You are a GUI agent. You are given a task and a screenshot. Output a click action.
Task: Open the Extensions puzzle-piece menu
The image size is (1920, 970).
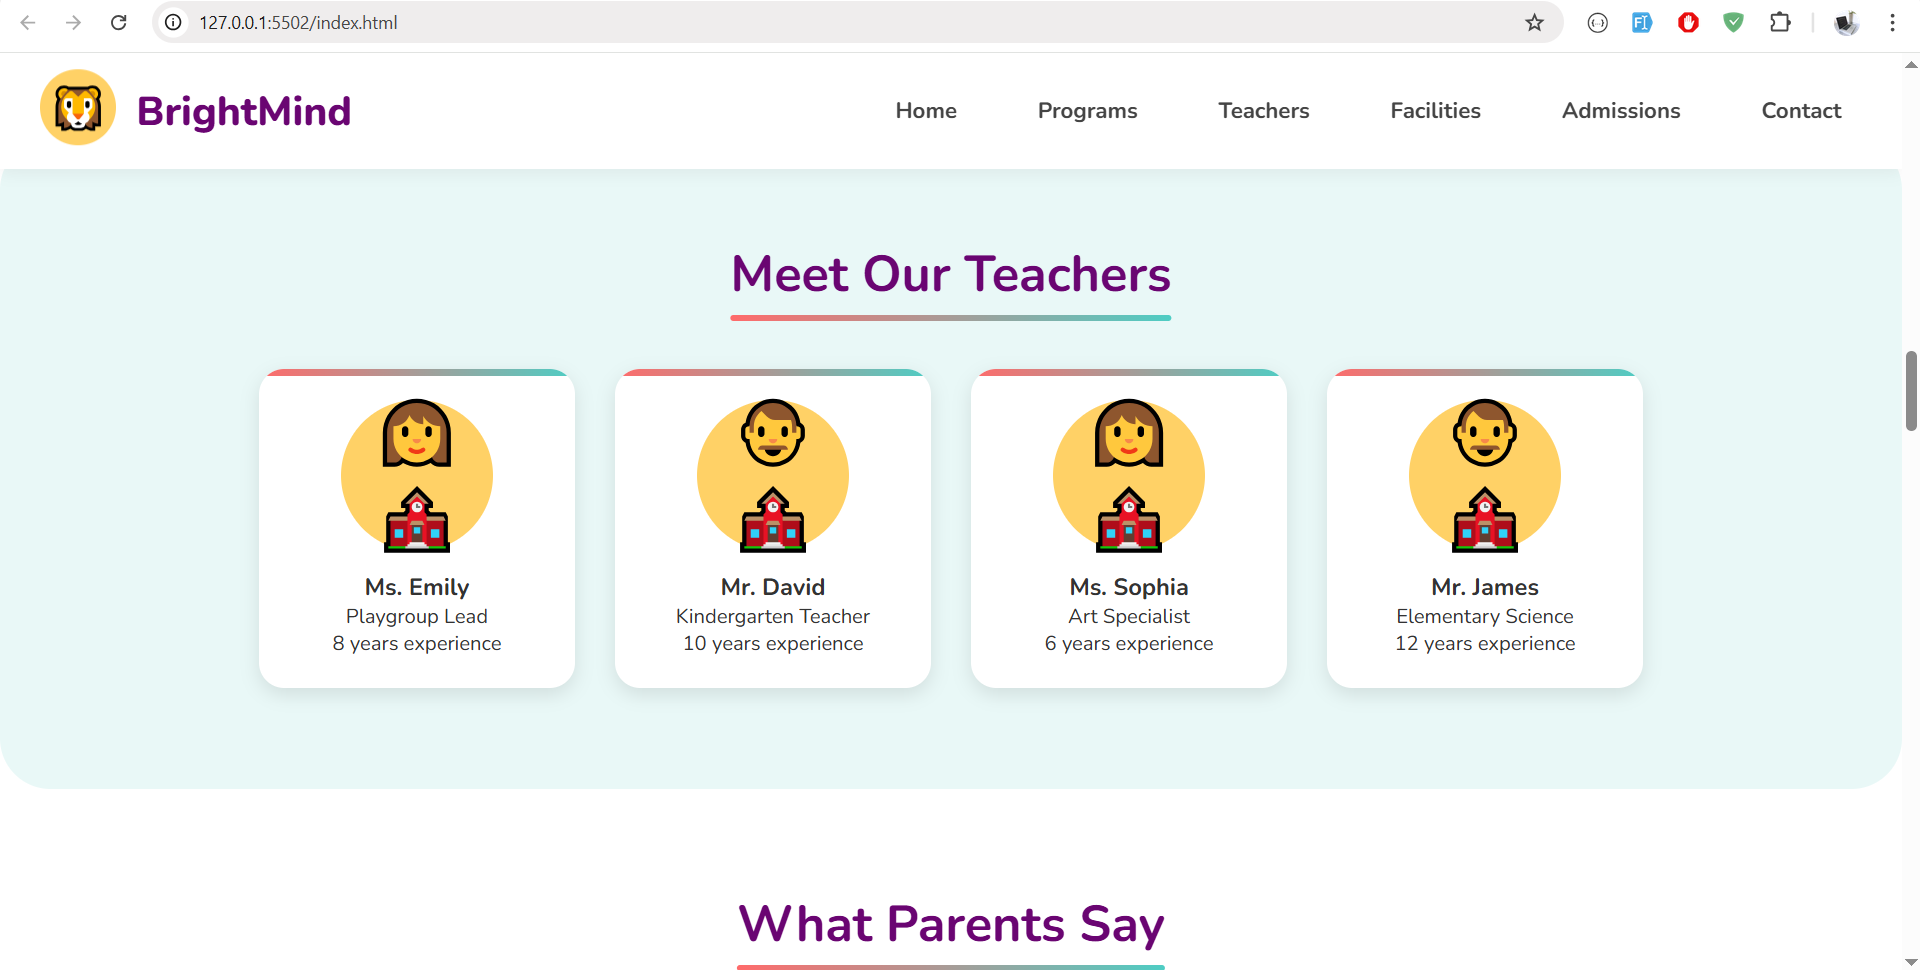click(x=1780, y=23)
